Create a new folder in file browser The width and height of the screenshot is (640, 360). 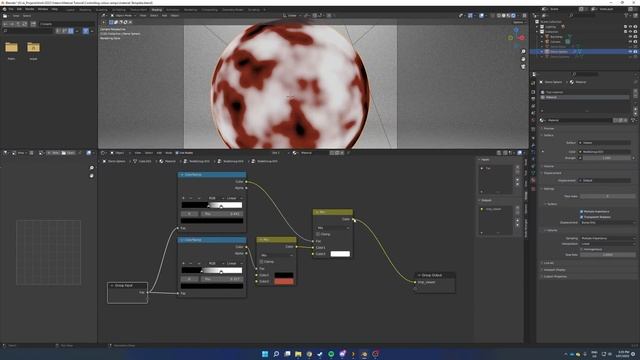coord(33,24)
